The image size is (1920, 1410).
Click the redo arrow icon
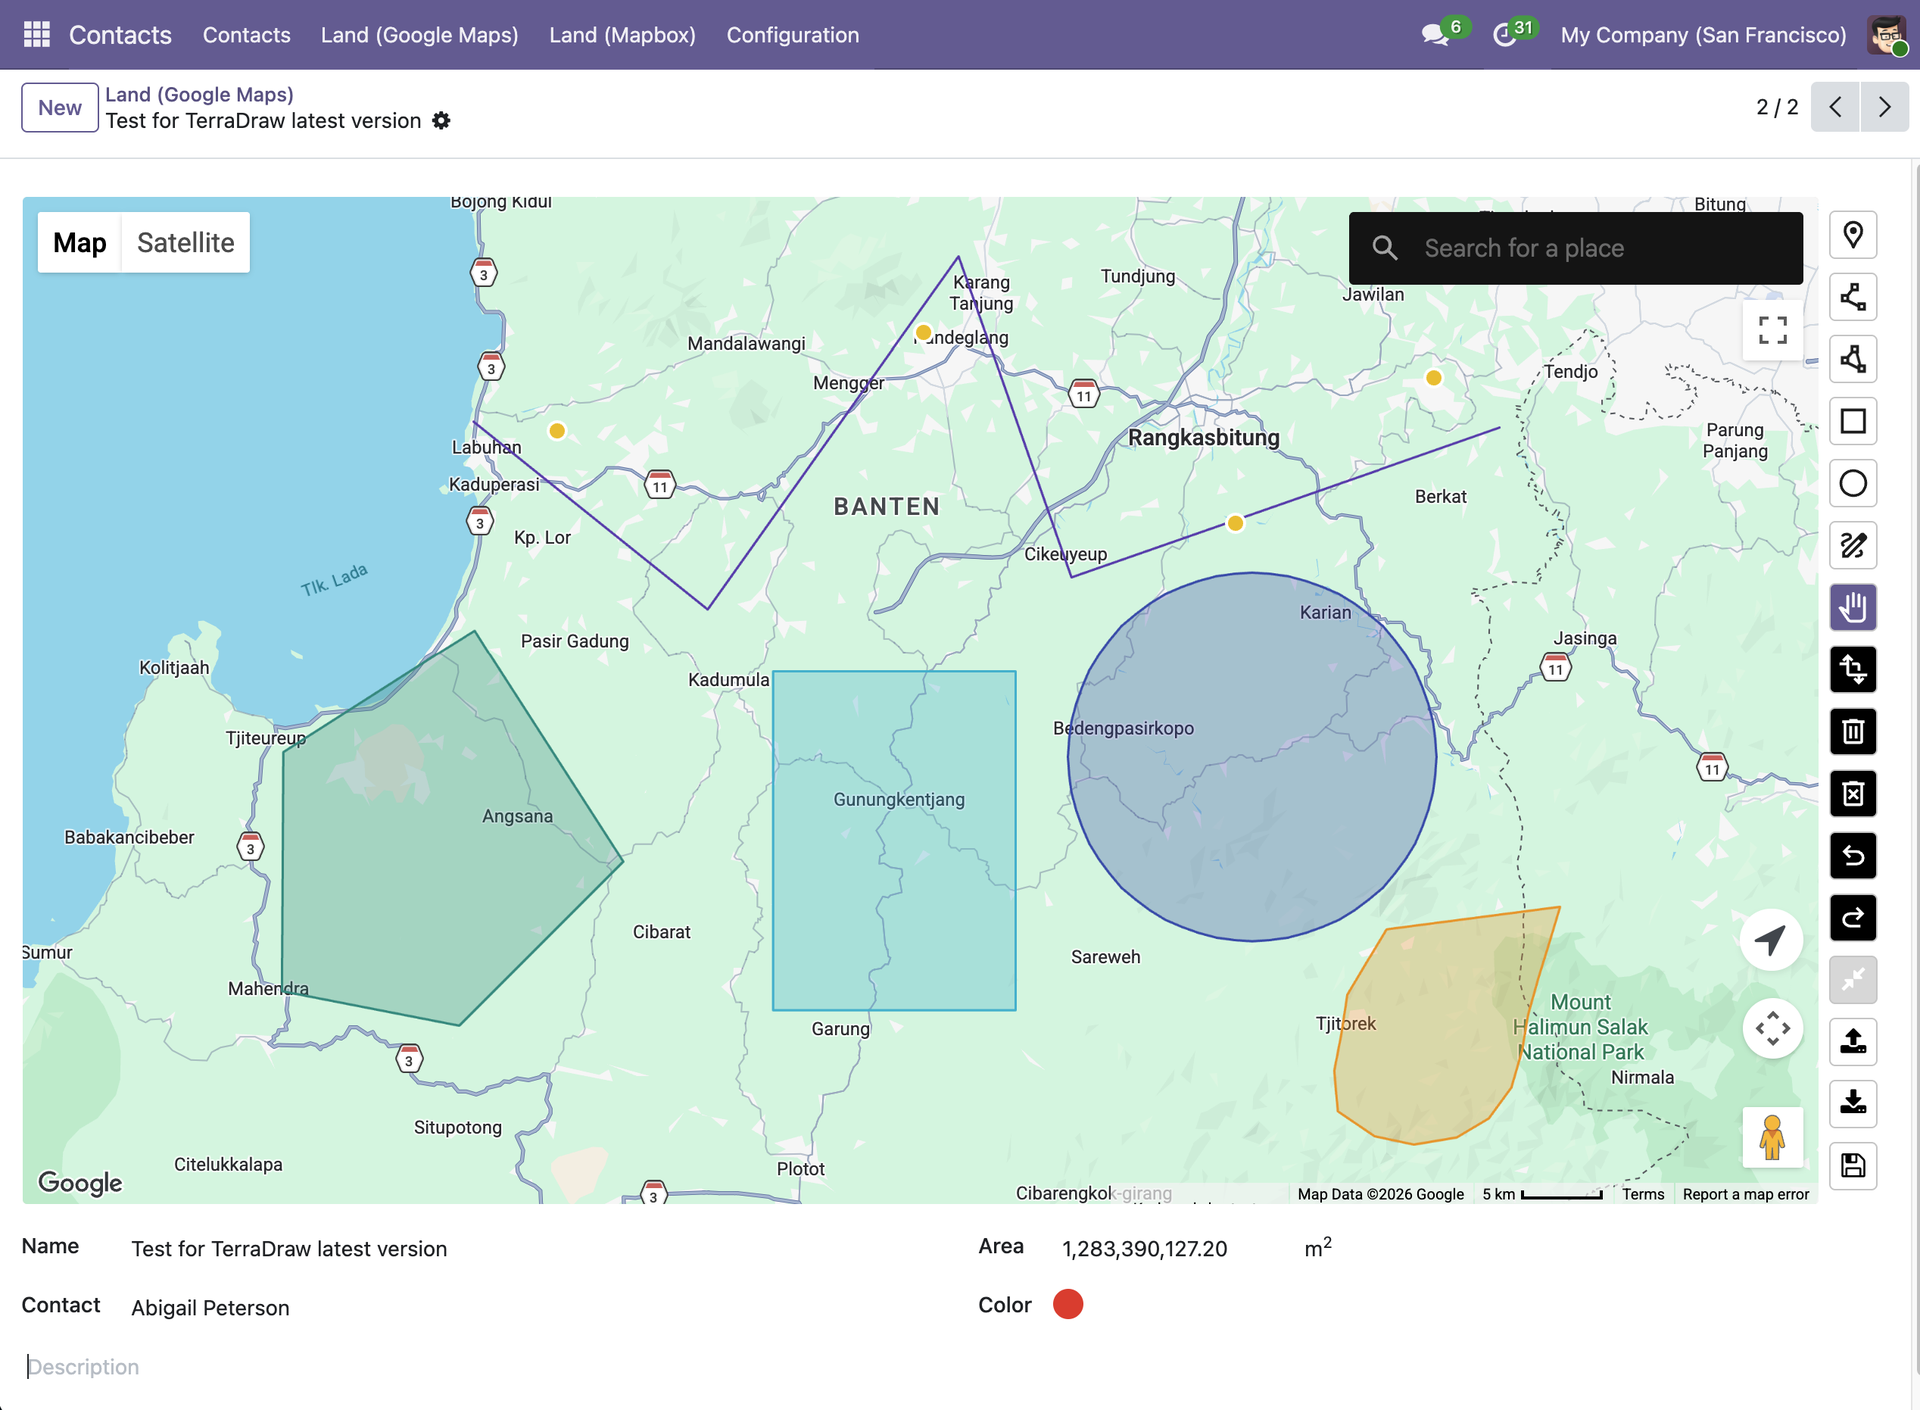tap(1853, 917)
